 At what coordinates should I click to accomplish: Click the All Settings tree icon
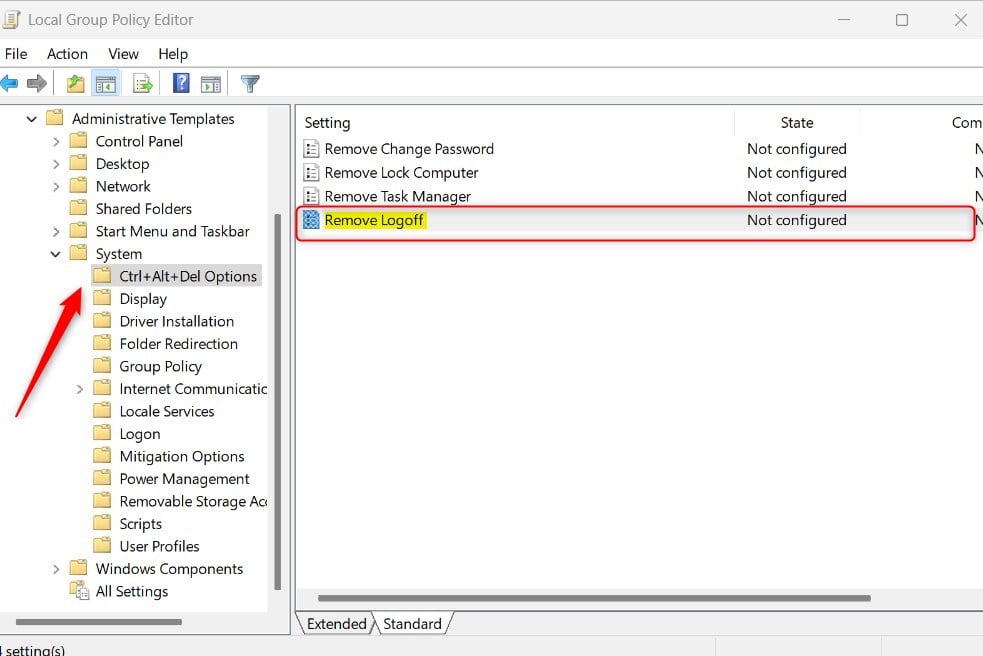coord(79,591)
